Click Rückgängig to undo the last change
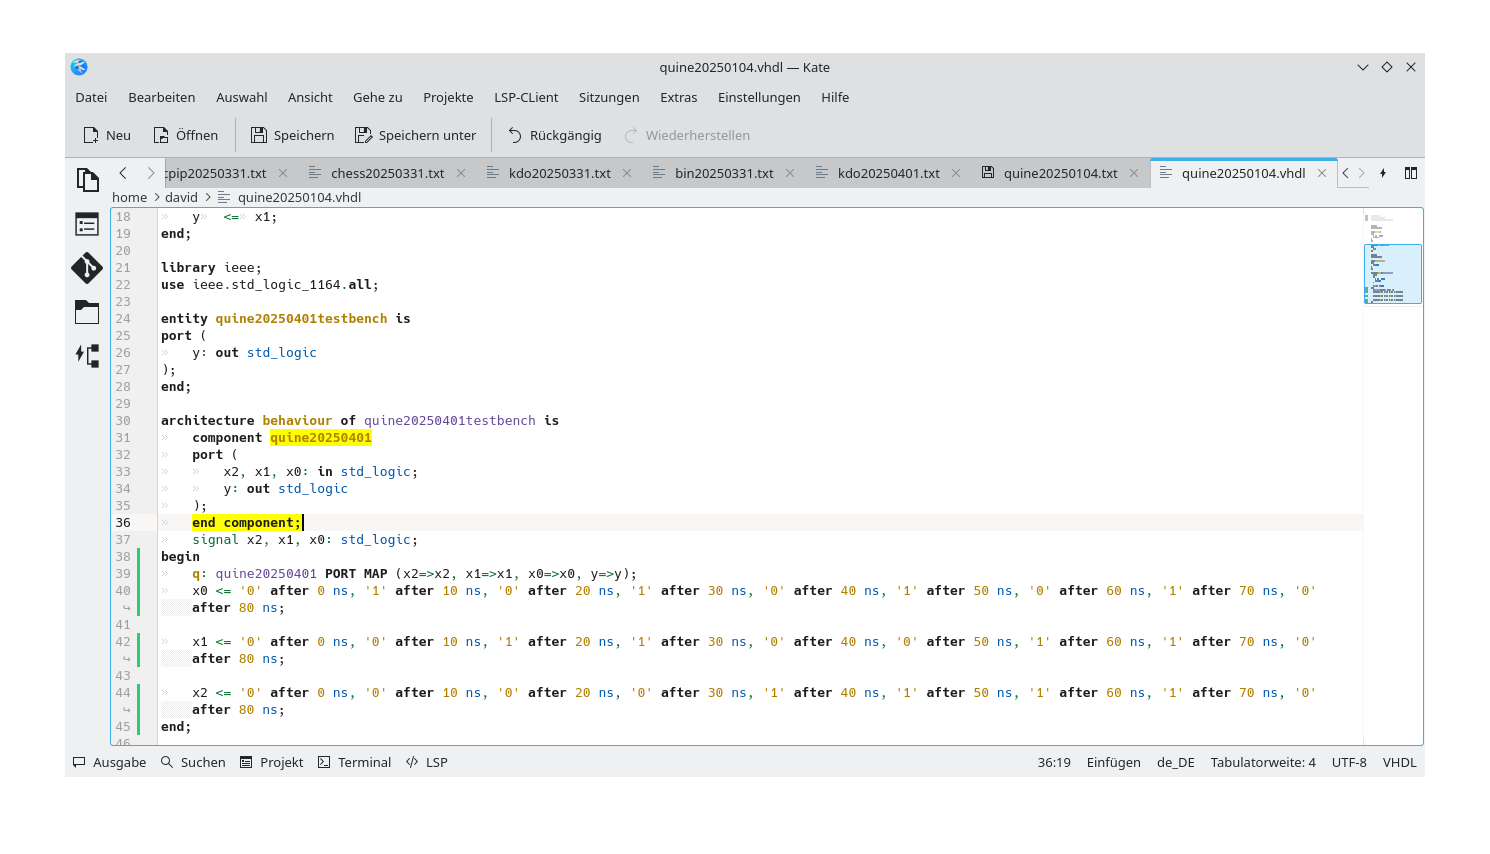The image size is (1490, 854). pos(554,135)
